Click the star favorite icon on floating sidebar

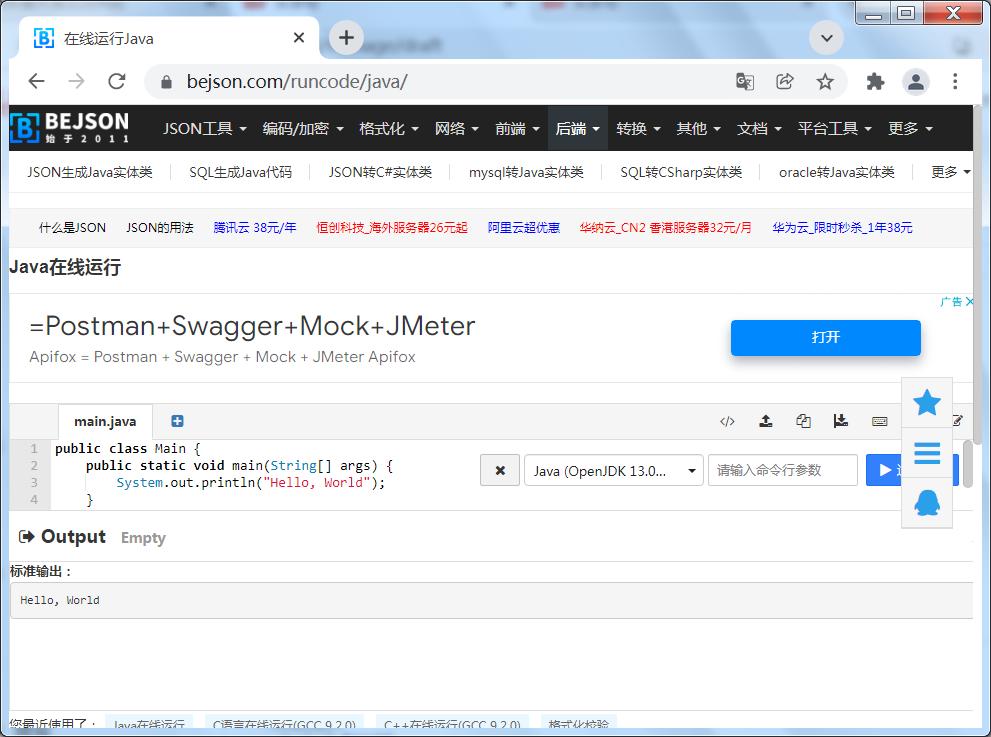click(x=927, y=403)
